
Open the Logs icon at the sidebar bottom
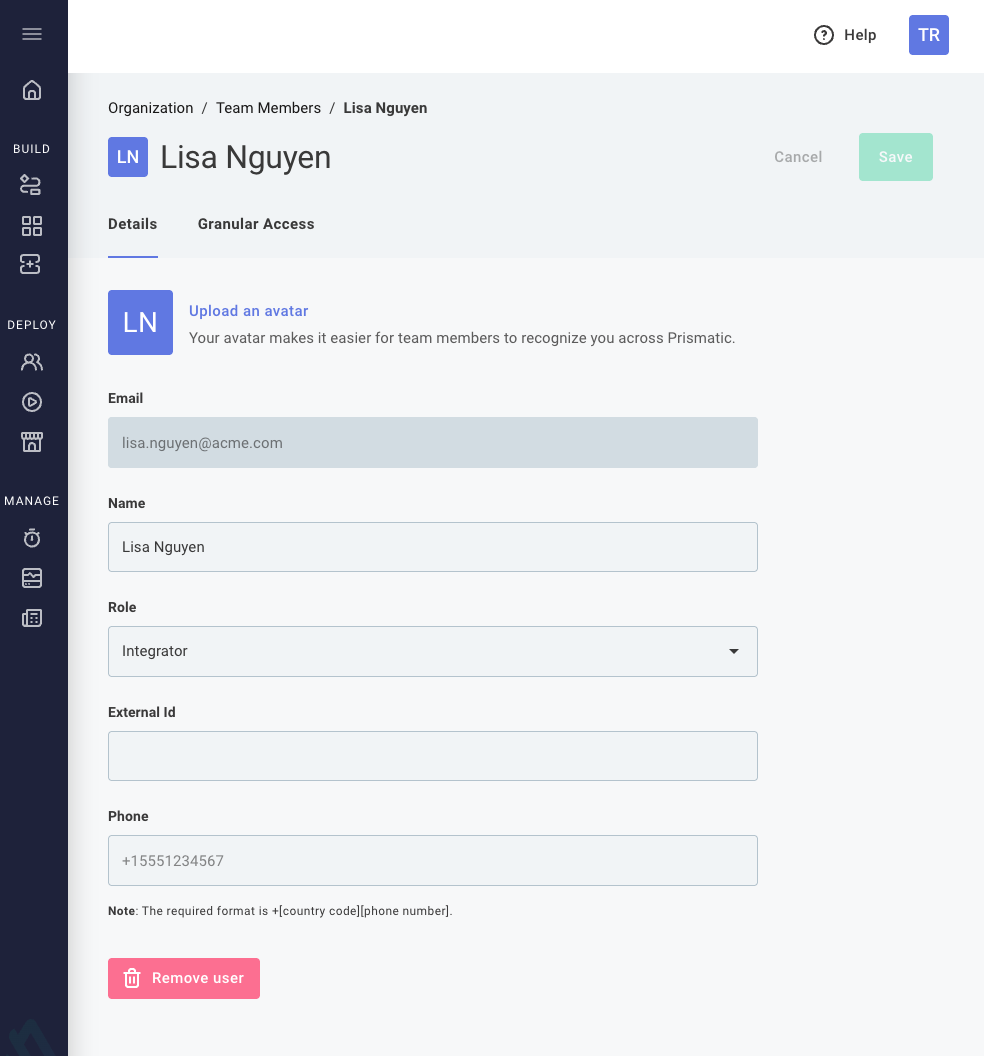32,618
